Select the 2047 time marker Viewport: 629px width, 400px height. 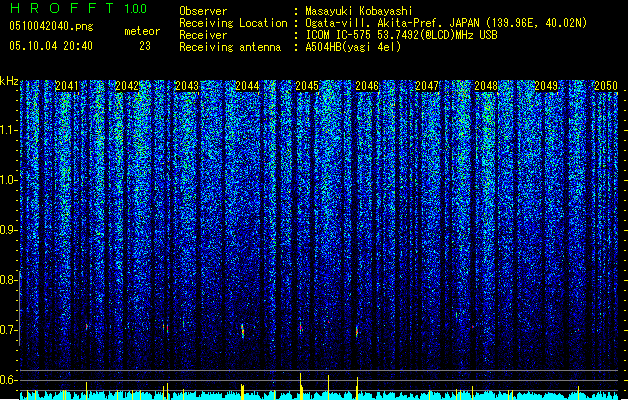(427, 86)
